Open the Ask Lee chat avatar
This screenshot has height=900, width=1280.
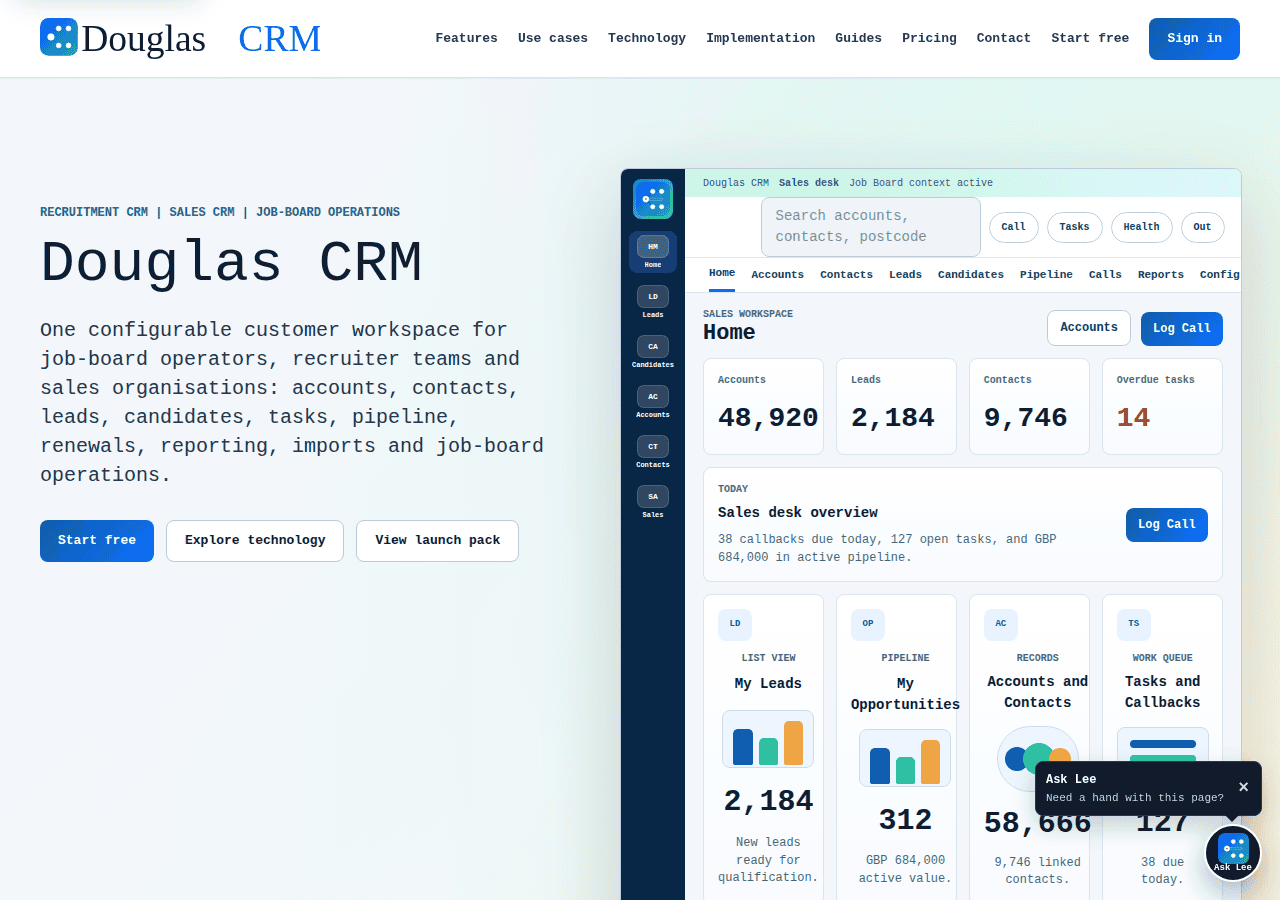pos(1233,852)
